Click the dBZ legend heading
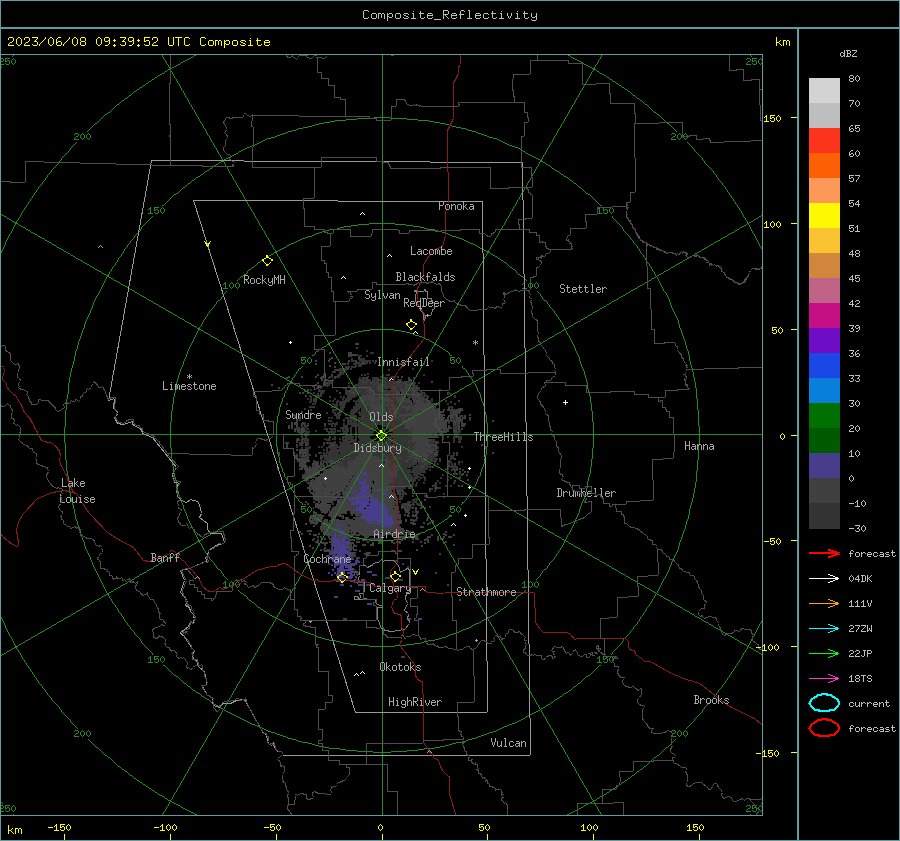This screenshot has height=841, width=900. pos(848,54)
